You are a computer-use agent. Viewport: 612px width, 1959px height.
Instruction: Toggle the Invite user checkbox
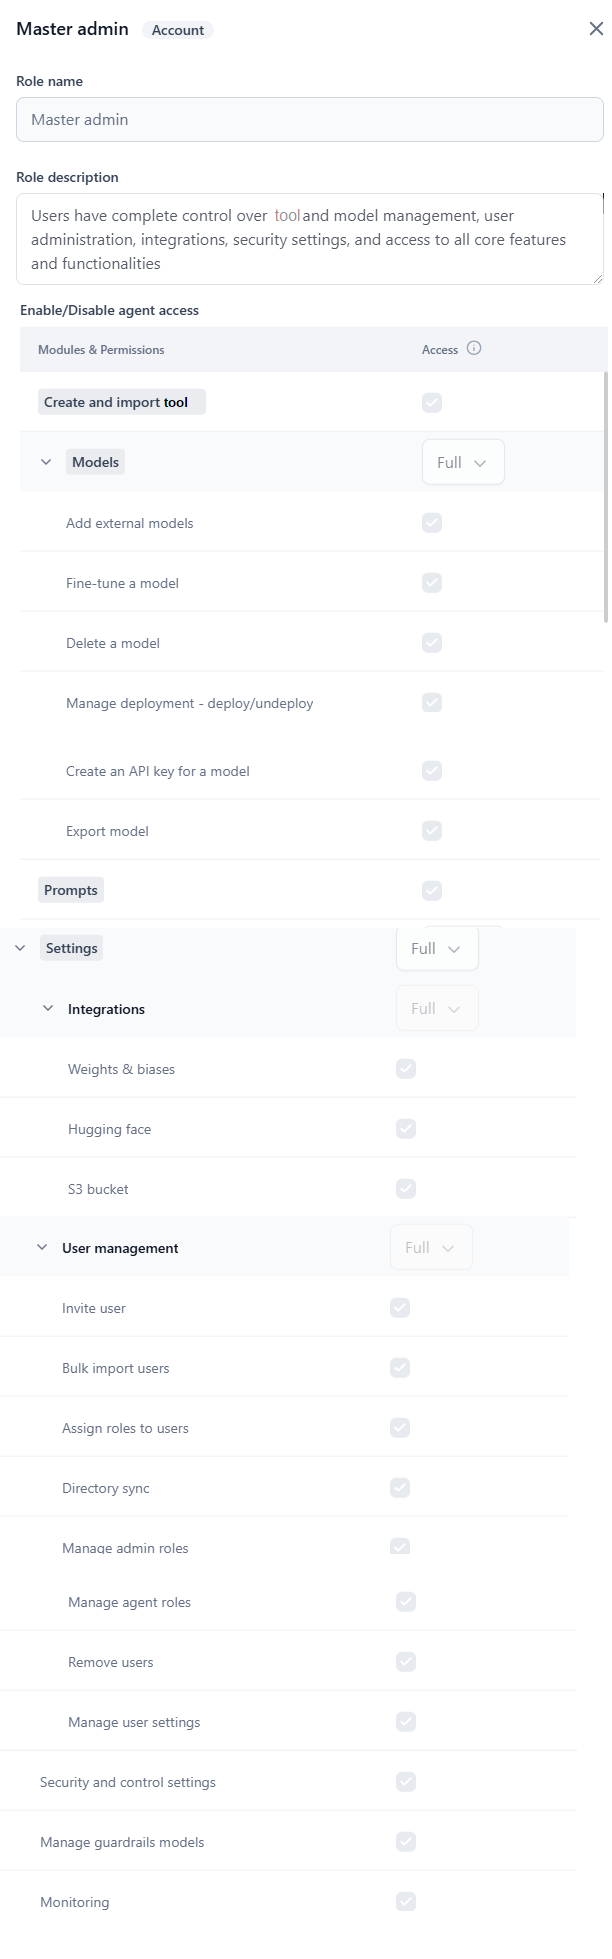click(400, 1308)
